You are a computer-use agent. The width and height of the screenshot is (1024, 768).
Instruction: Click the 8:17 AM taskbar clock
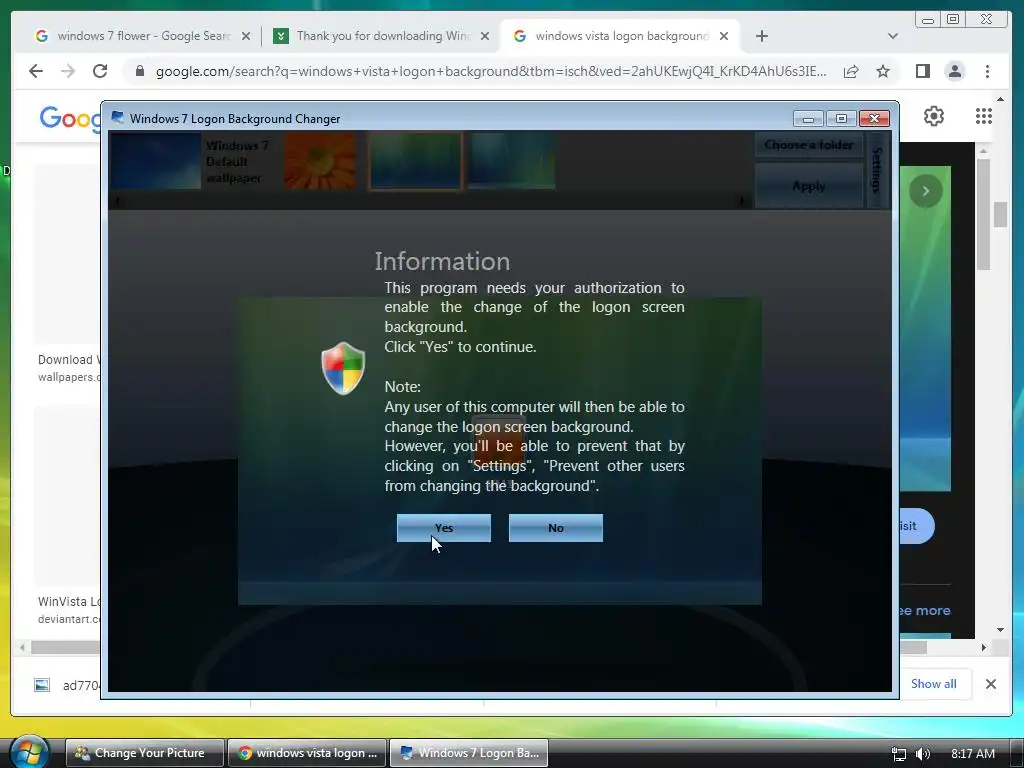click(973, 754)
